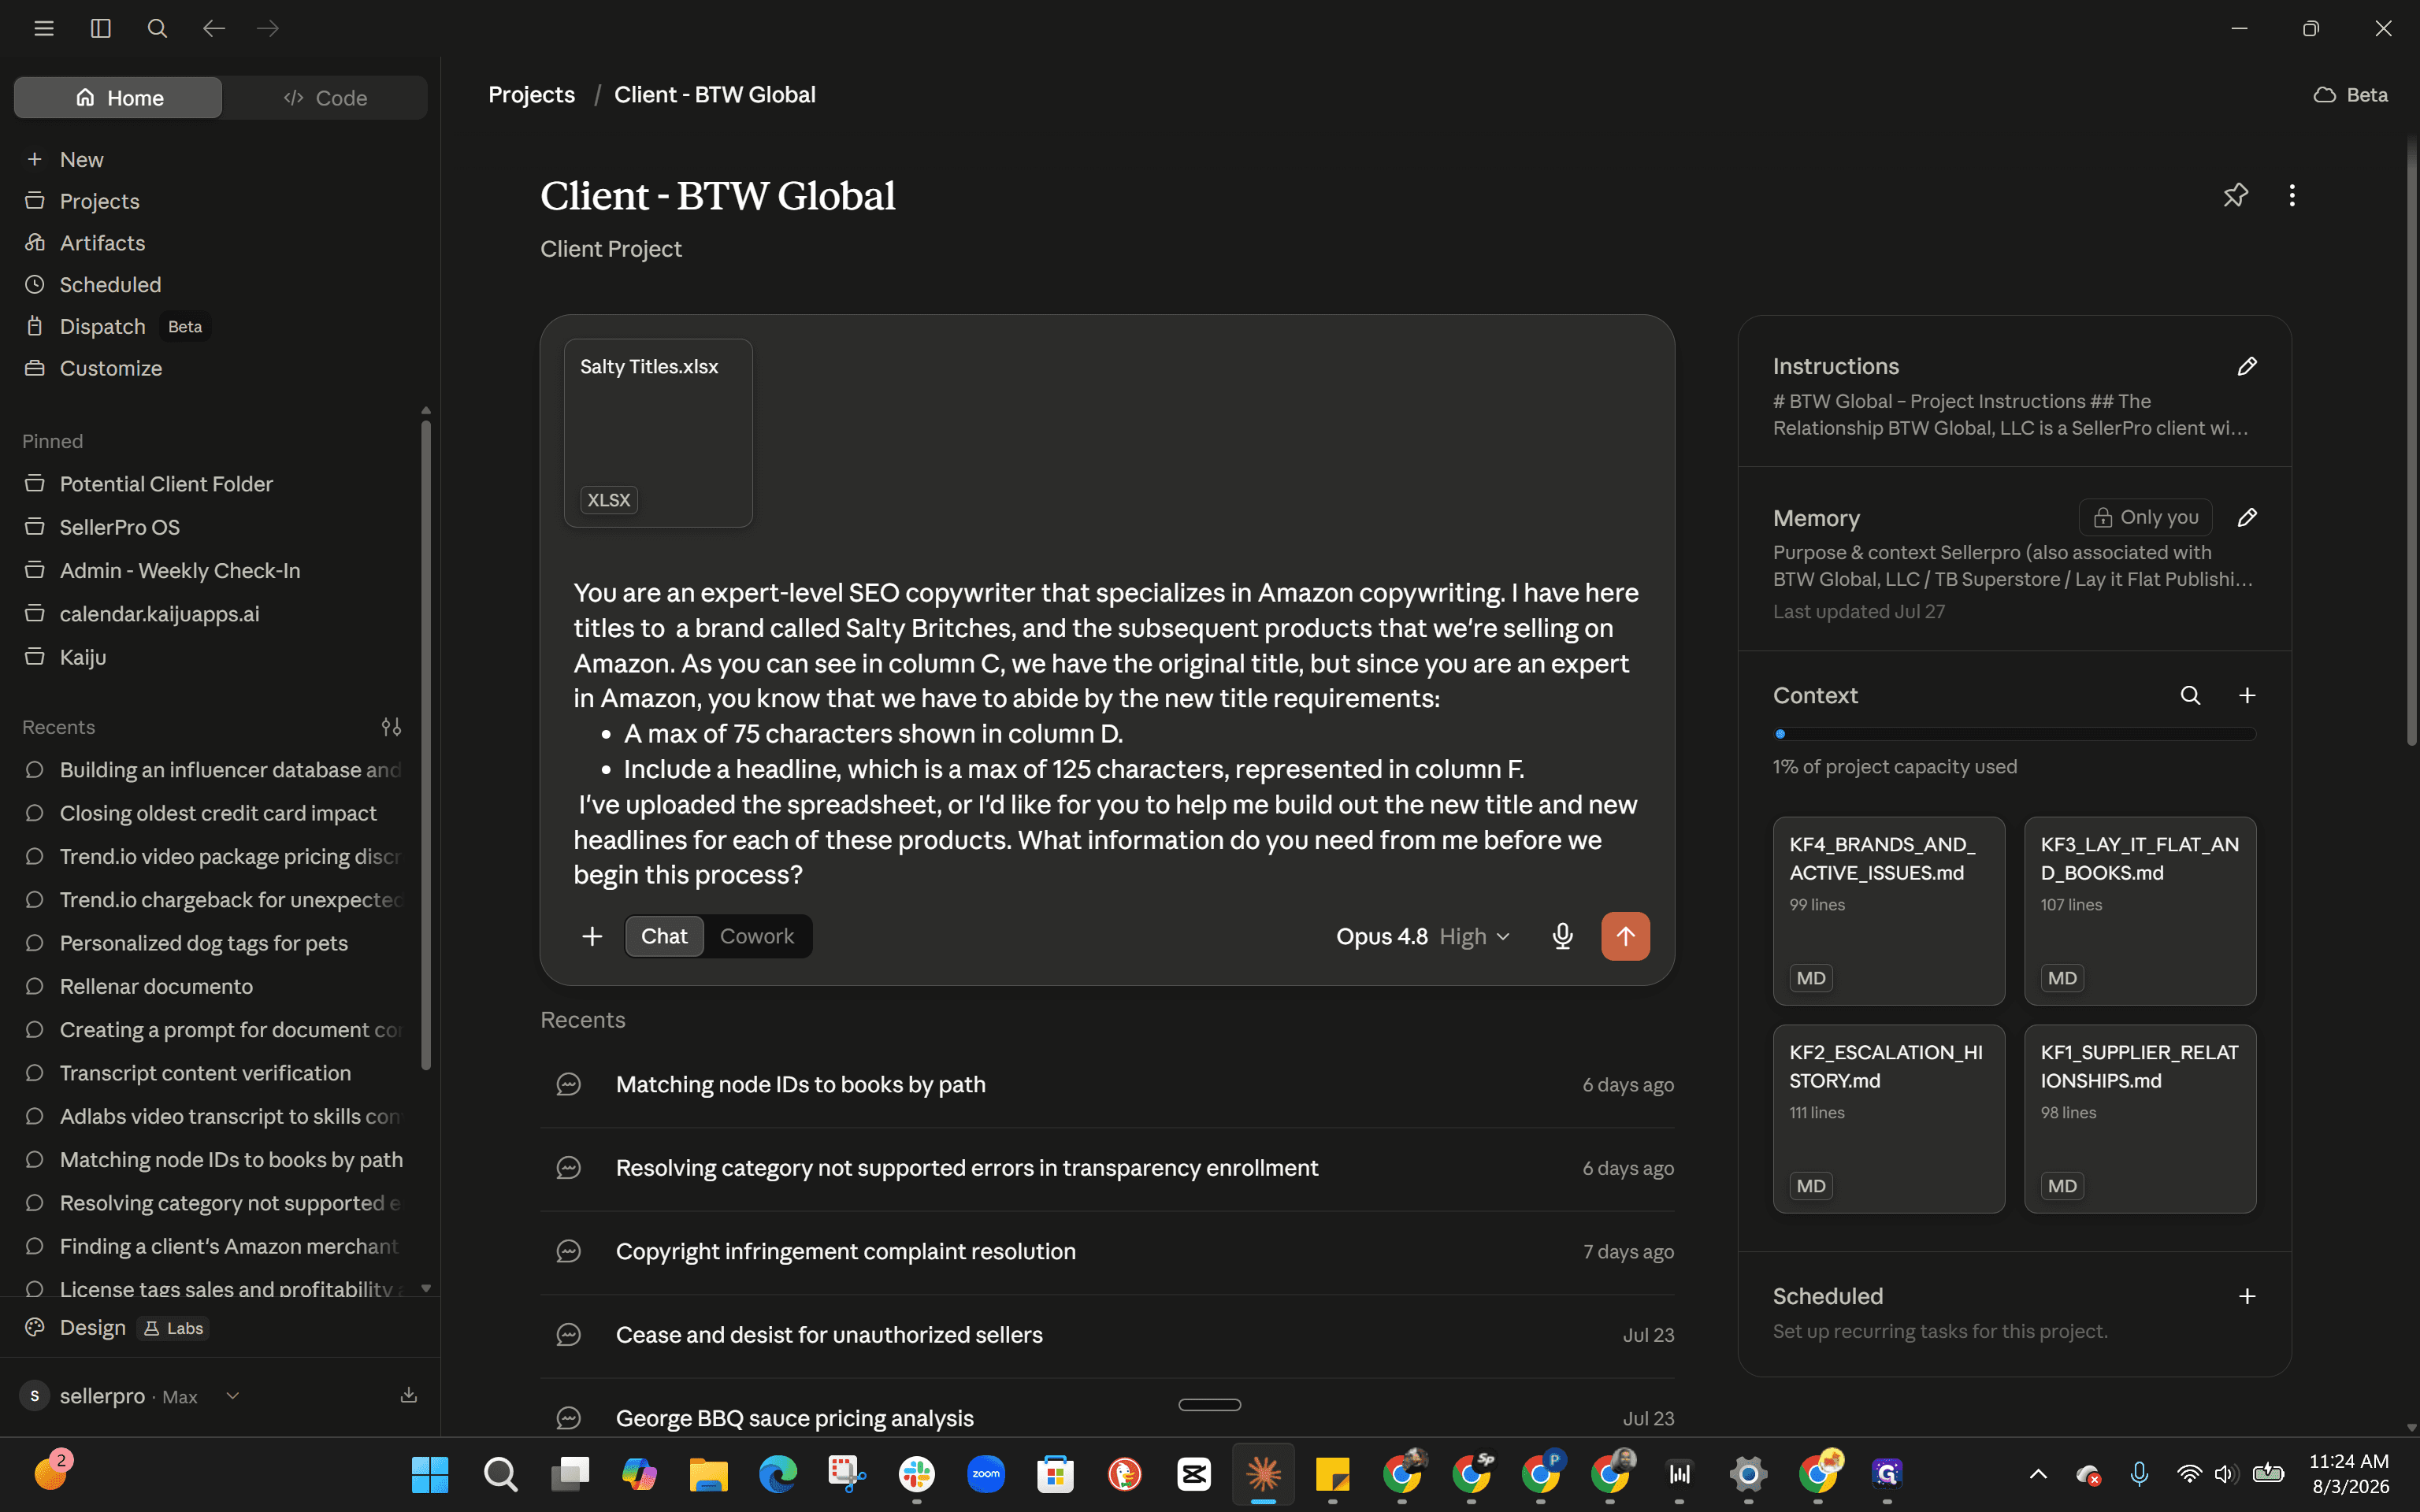Edit Instructions with the pencil icon
Viewport: 2420px width, 1512px height.
[2247, 366]
